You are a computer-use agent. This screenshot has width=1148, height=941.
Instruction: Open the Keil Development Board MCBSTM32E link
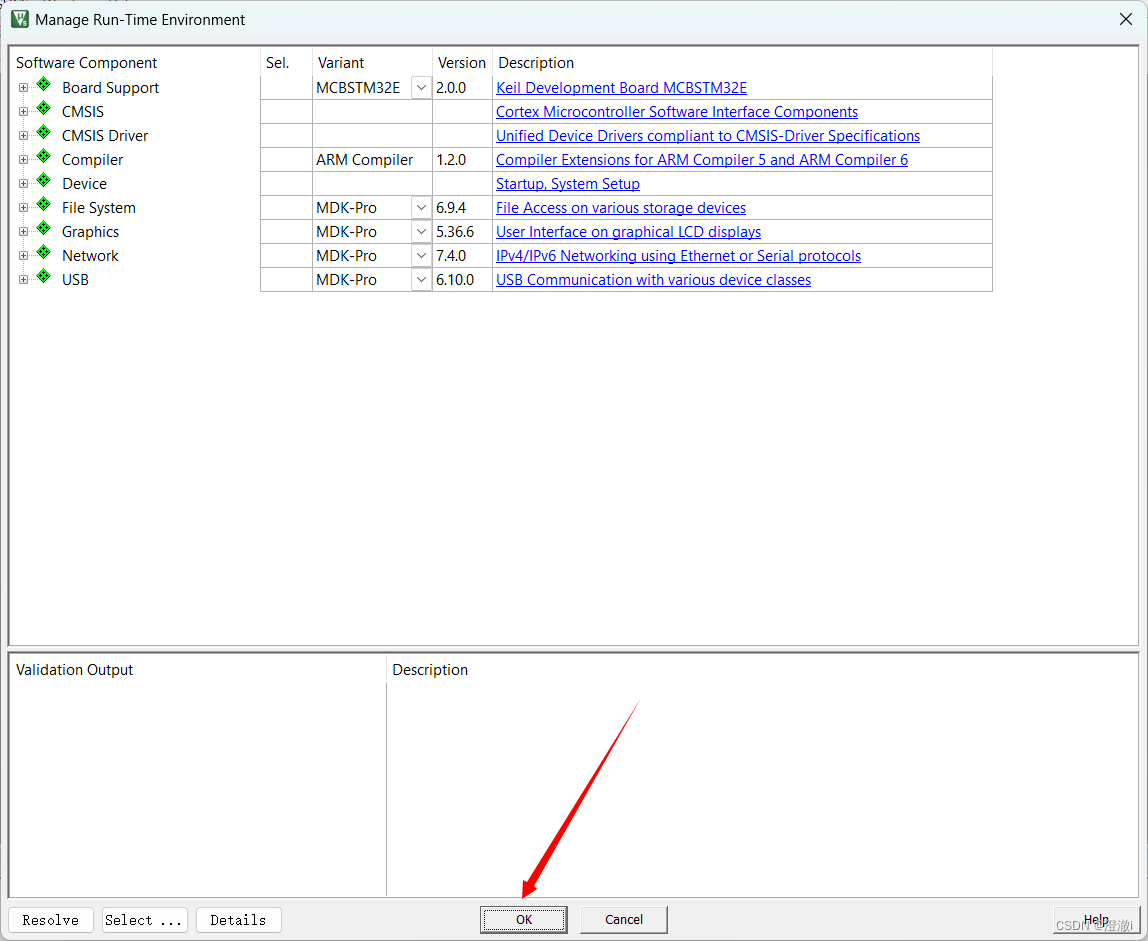click(622, 88)
